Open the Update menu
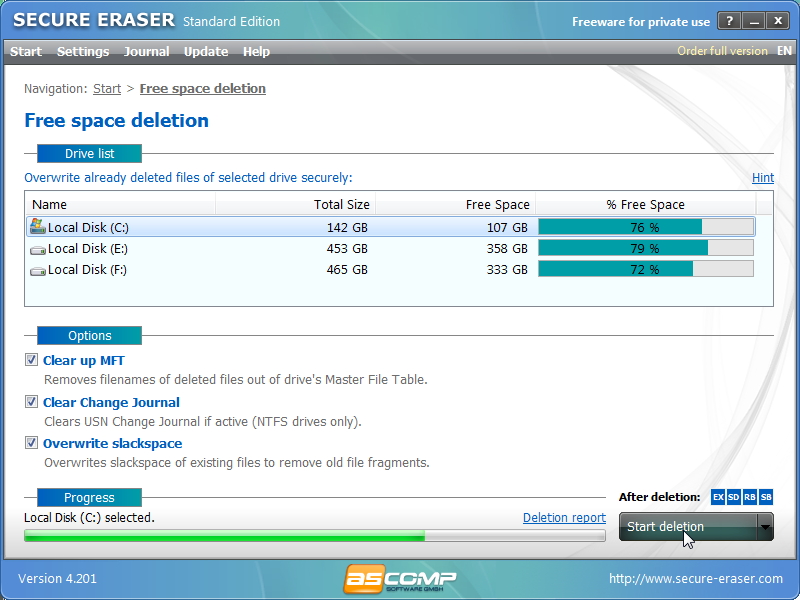Screen dimensions: 800x600 coord(206,52)
